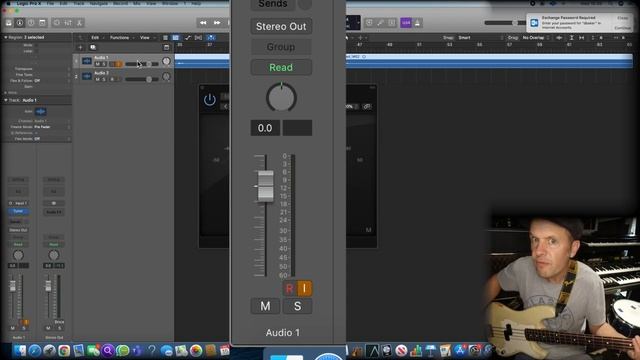
Task: Toggle the Inspector button in control bar
Action: 20,23
